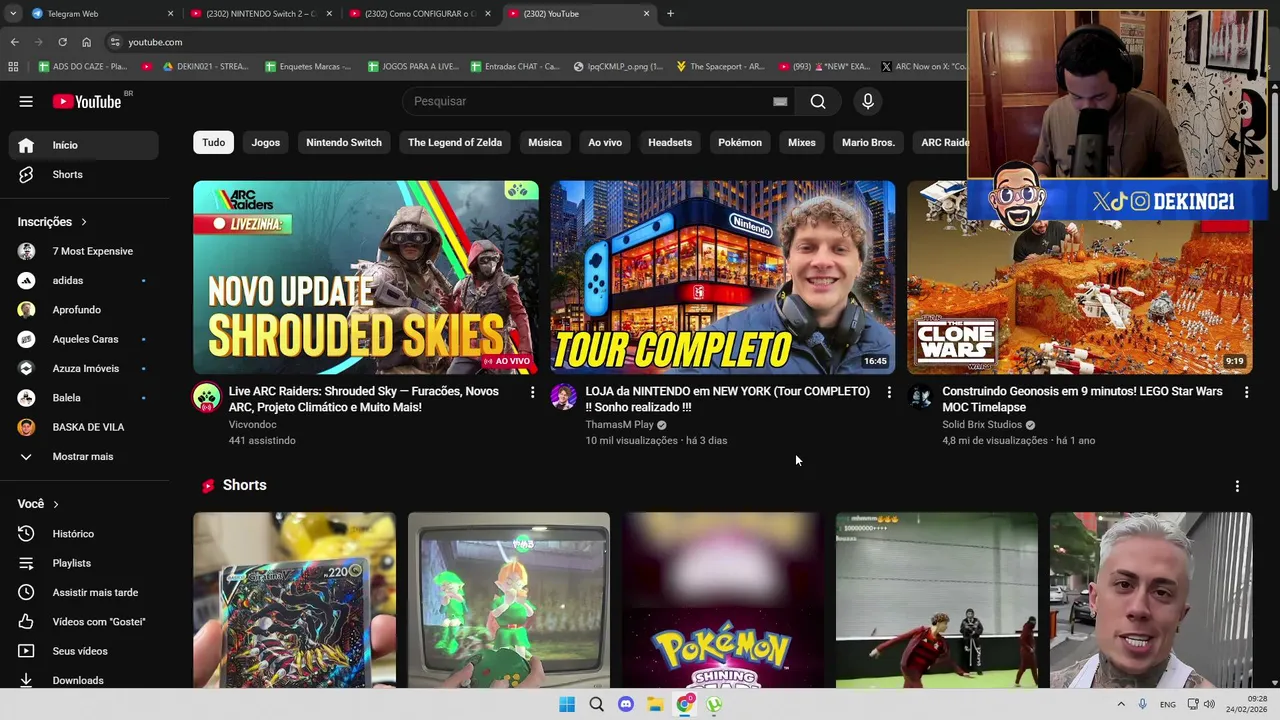
Task: Open a new browser tab
Action: tap(670, 14)
